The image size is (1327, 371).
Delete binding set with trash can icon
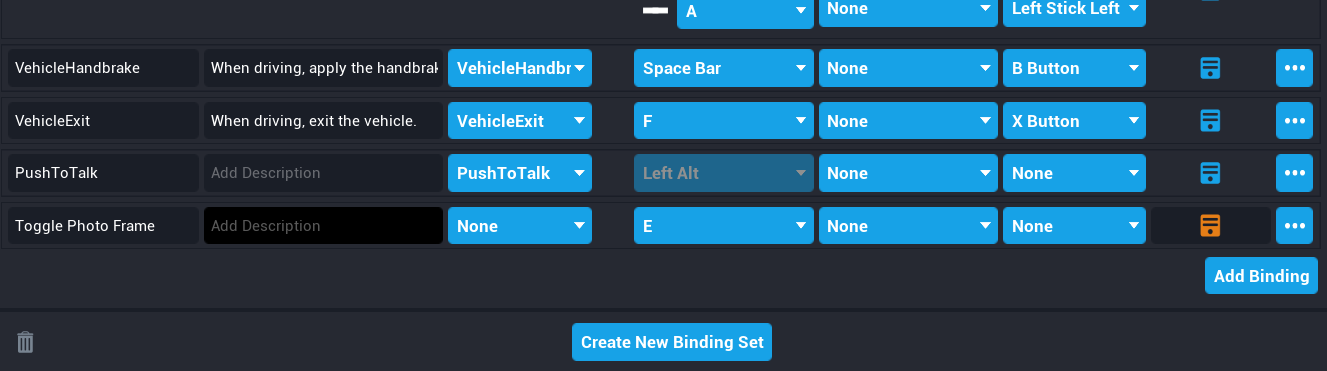(x=26, y=342)
